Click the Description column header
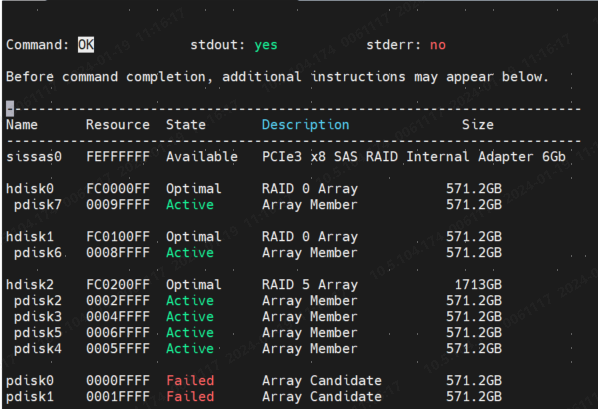Image resolution: width=598 pixels, height=409 pixels. click(305, 125)
